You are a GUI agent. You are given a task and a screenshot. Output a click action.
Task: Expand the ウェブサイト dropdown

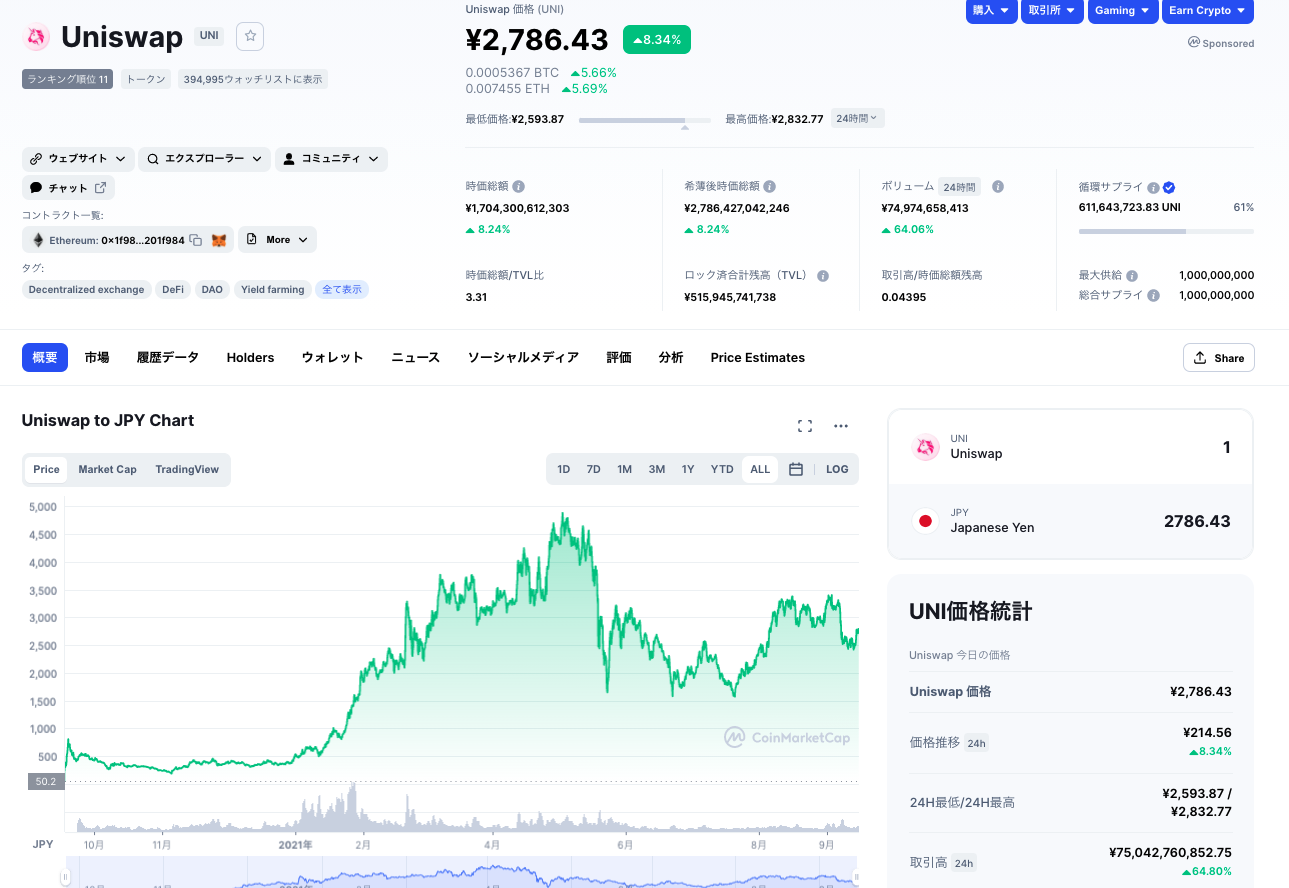78,159
